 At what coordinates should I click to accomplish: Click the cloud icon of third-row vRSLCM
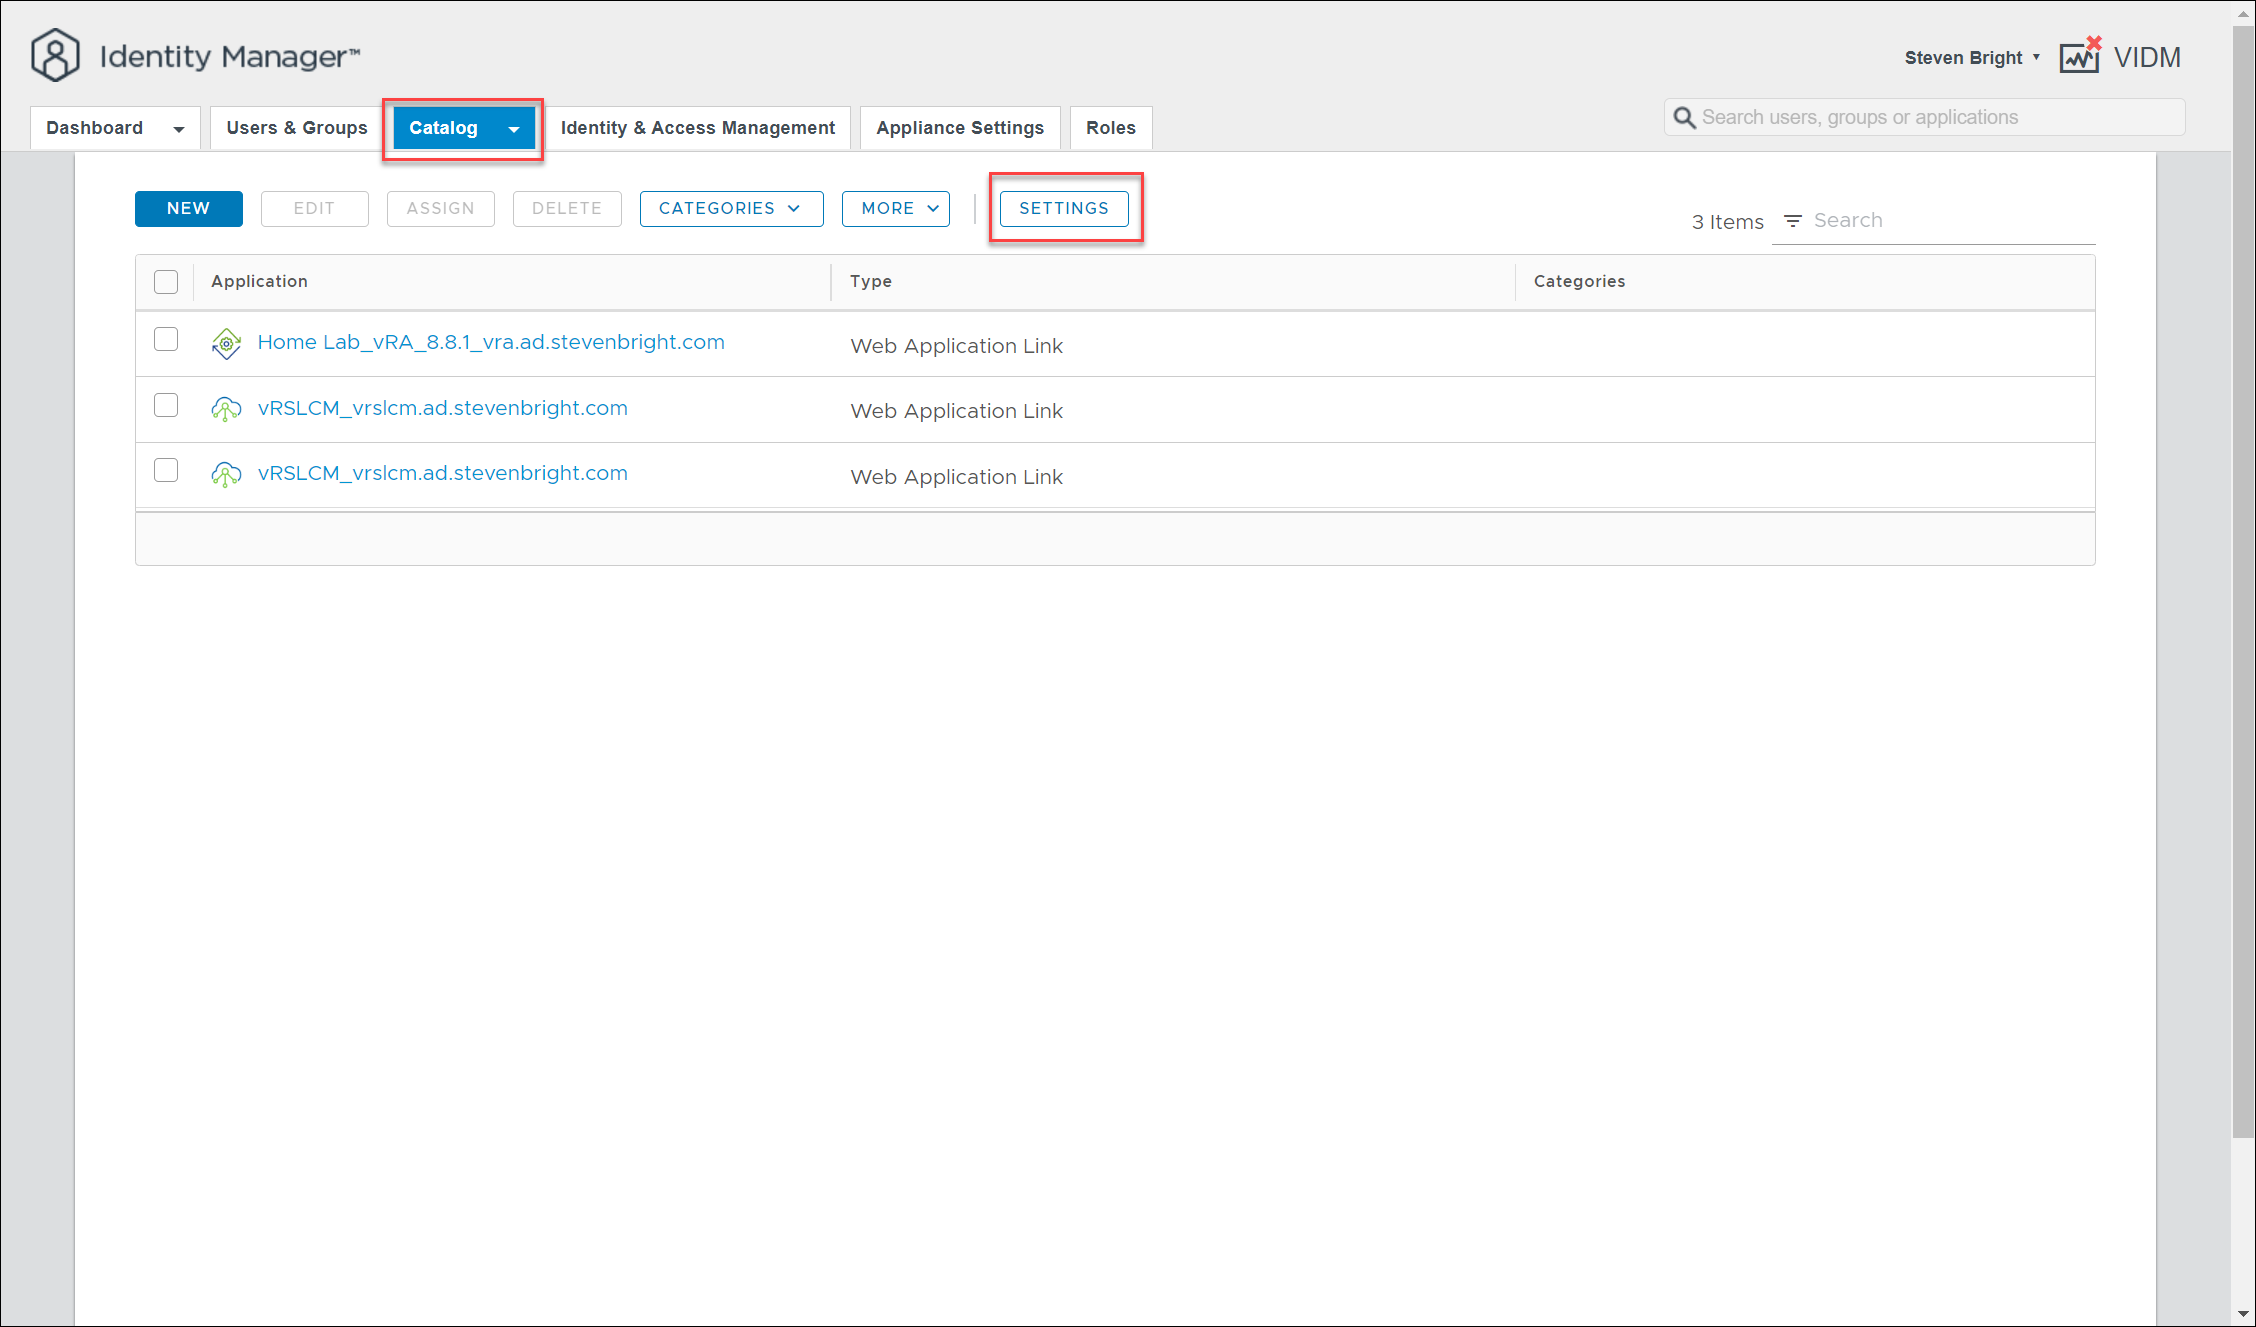click(x=226, y=474)
